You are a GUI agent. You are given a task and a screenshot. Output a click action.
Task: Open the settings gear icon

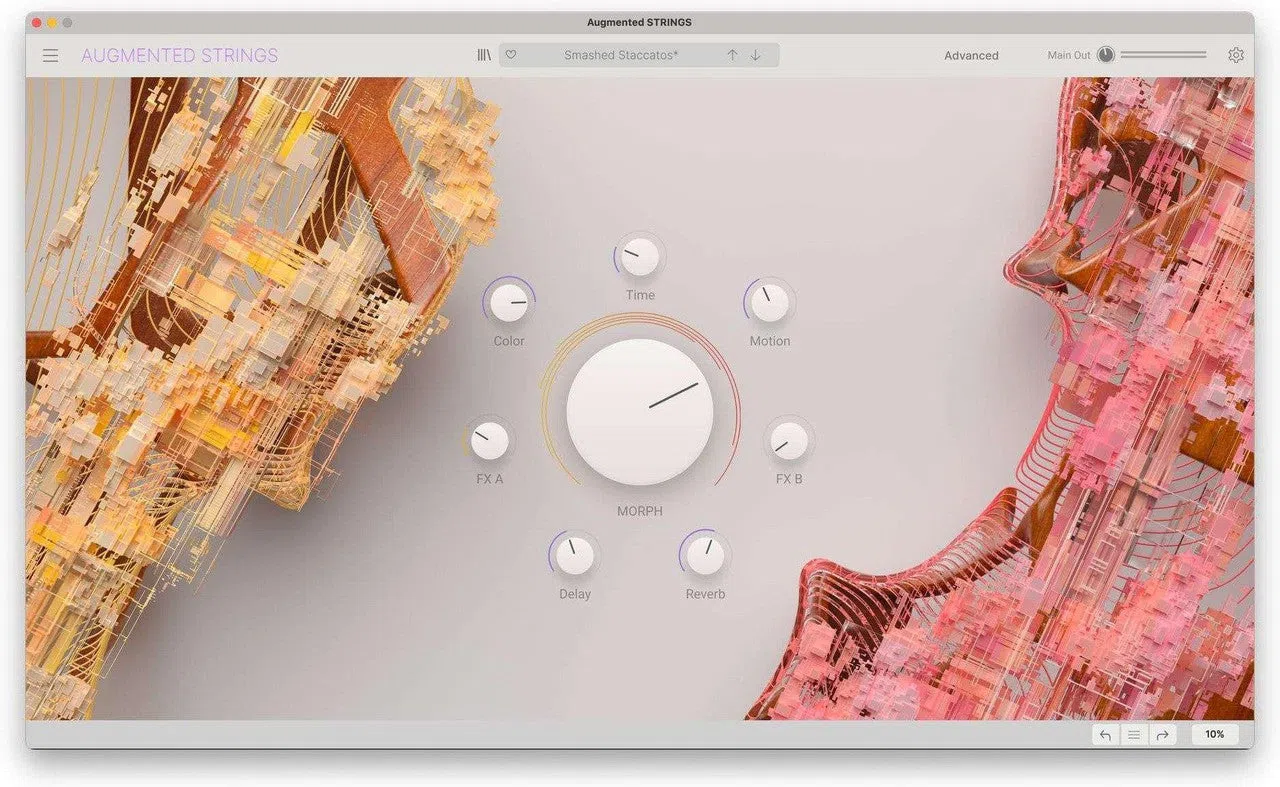1236,55
